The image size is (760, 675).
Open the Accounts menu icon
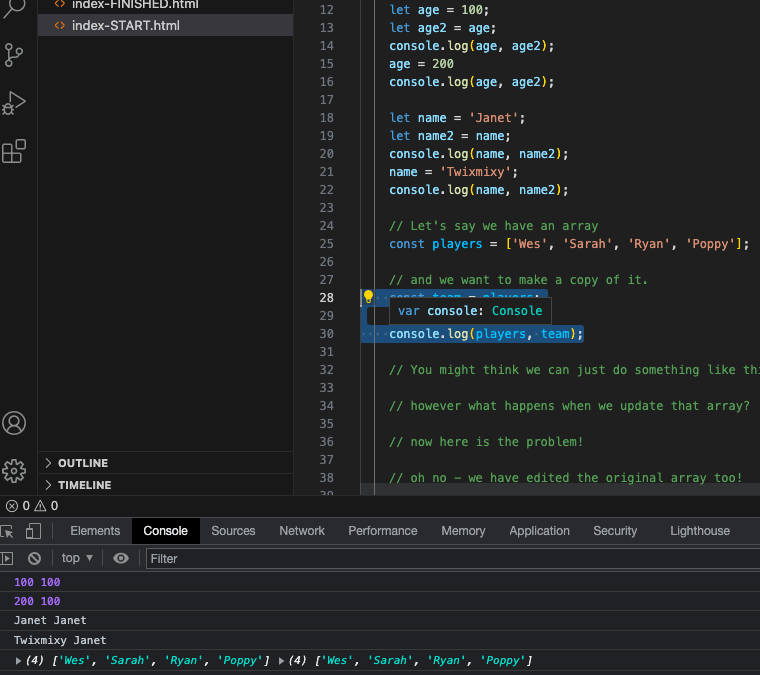[14, 423]
